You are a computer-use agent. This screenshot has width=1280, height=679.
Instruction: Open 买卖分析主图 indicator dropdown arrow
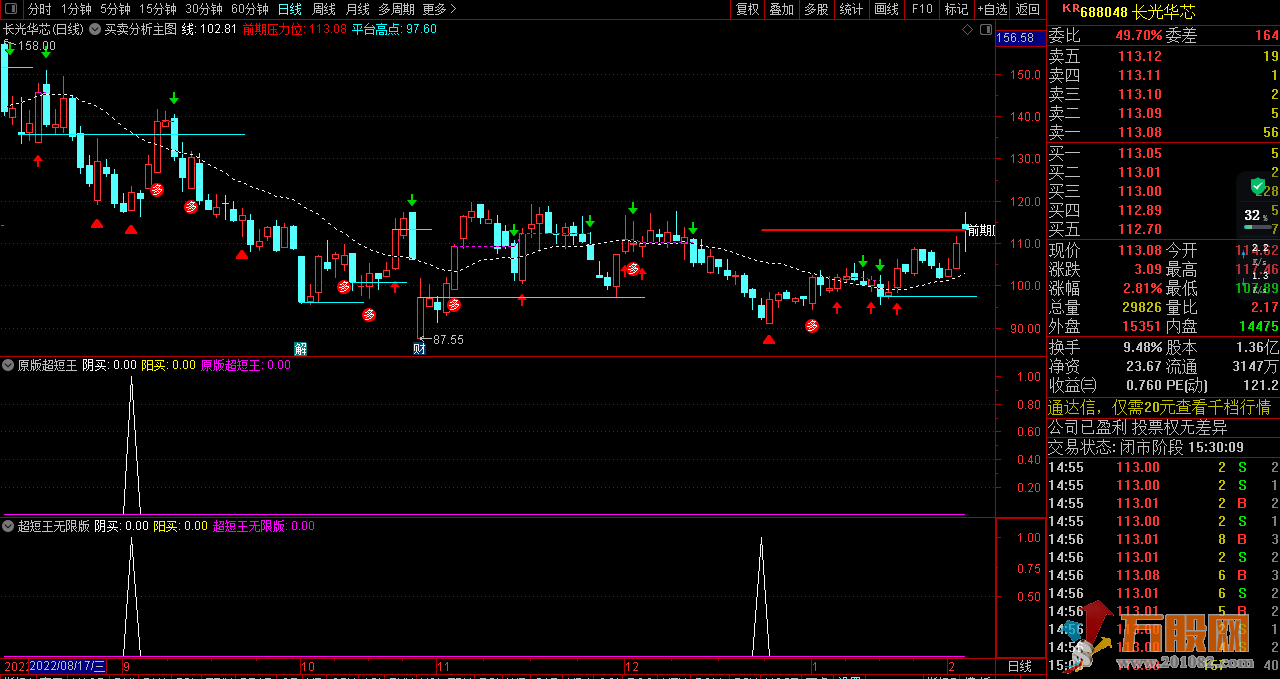tap(95, 30)
